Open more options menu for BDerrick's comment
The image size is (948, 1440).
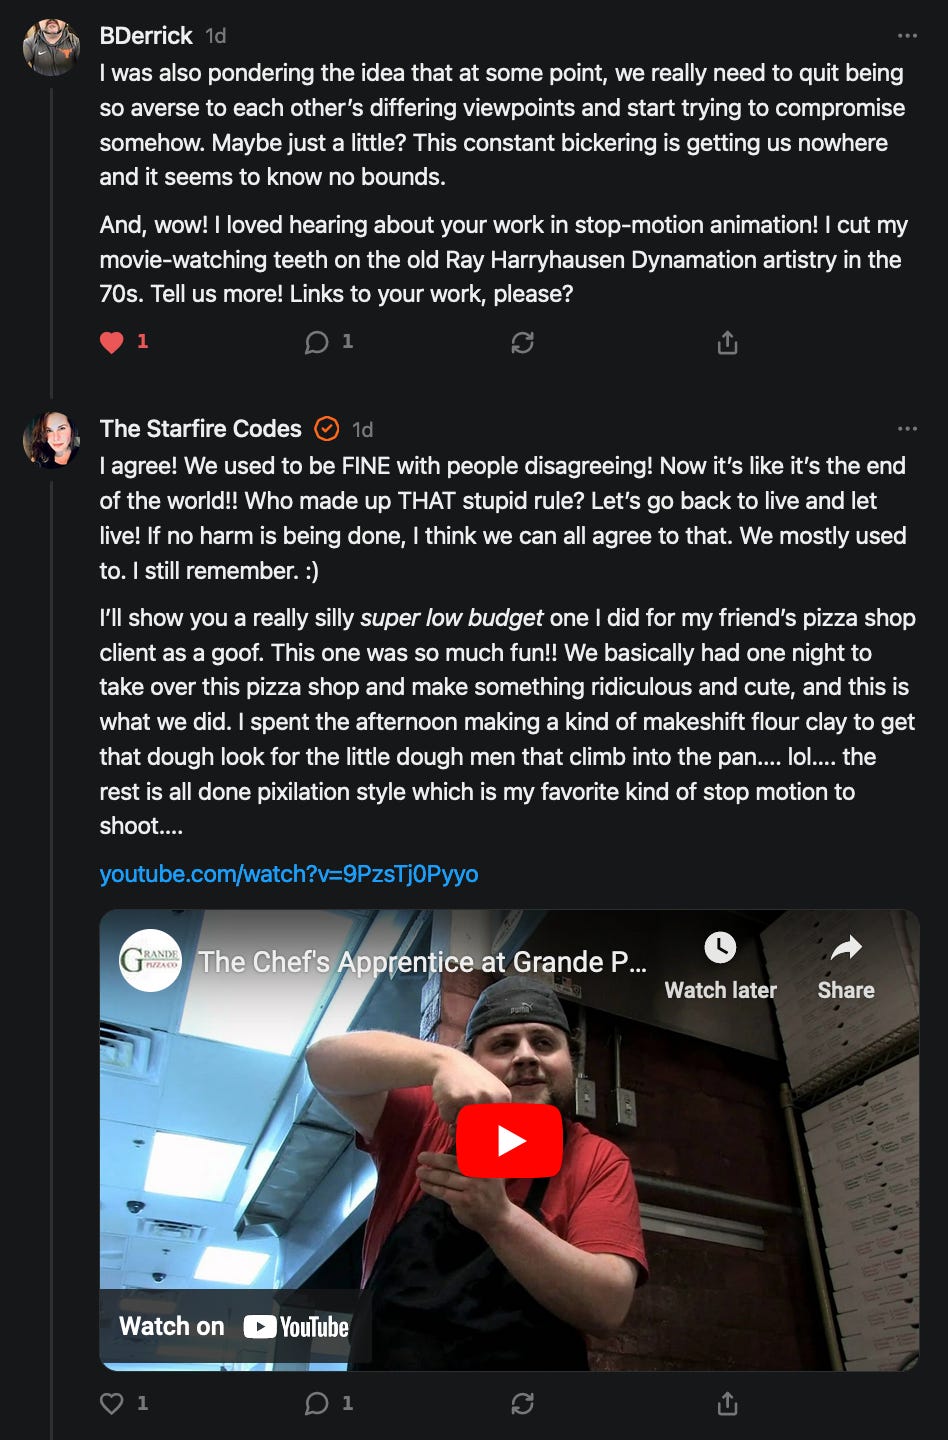coord(907,36)
